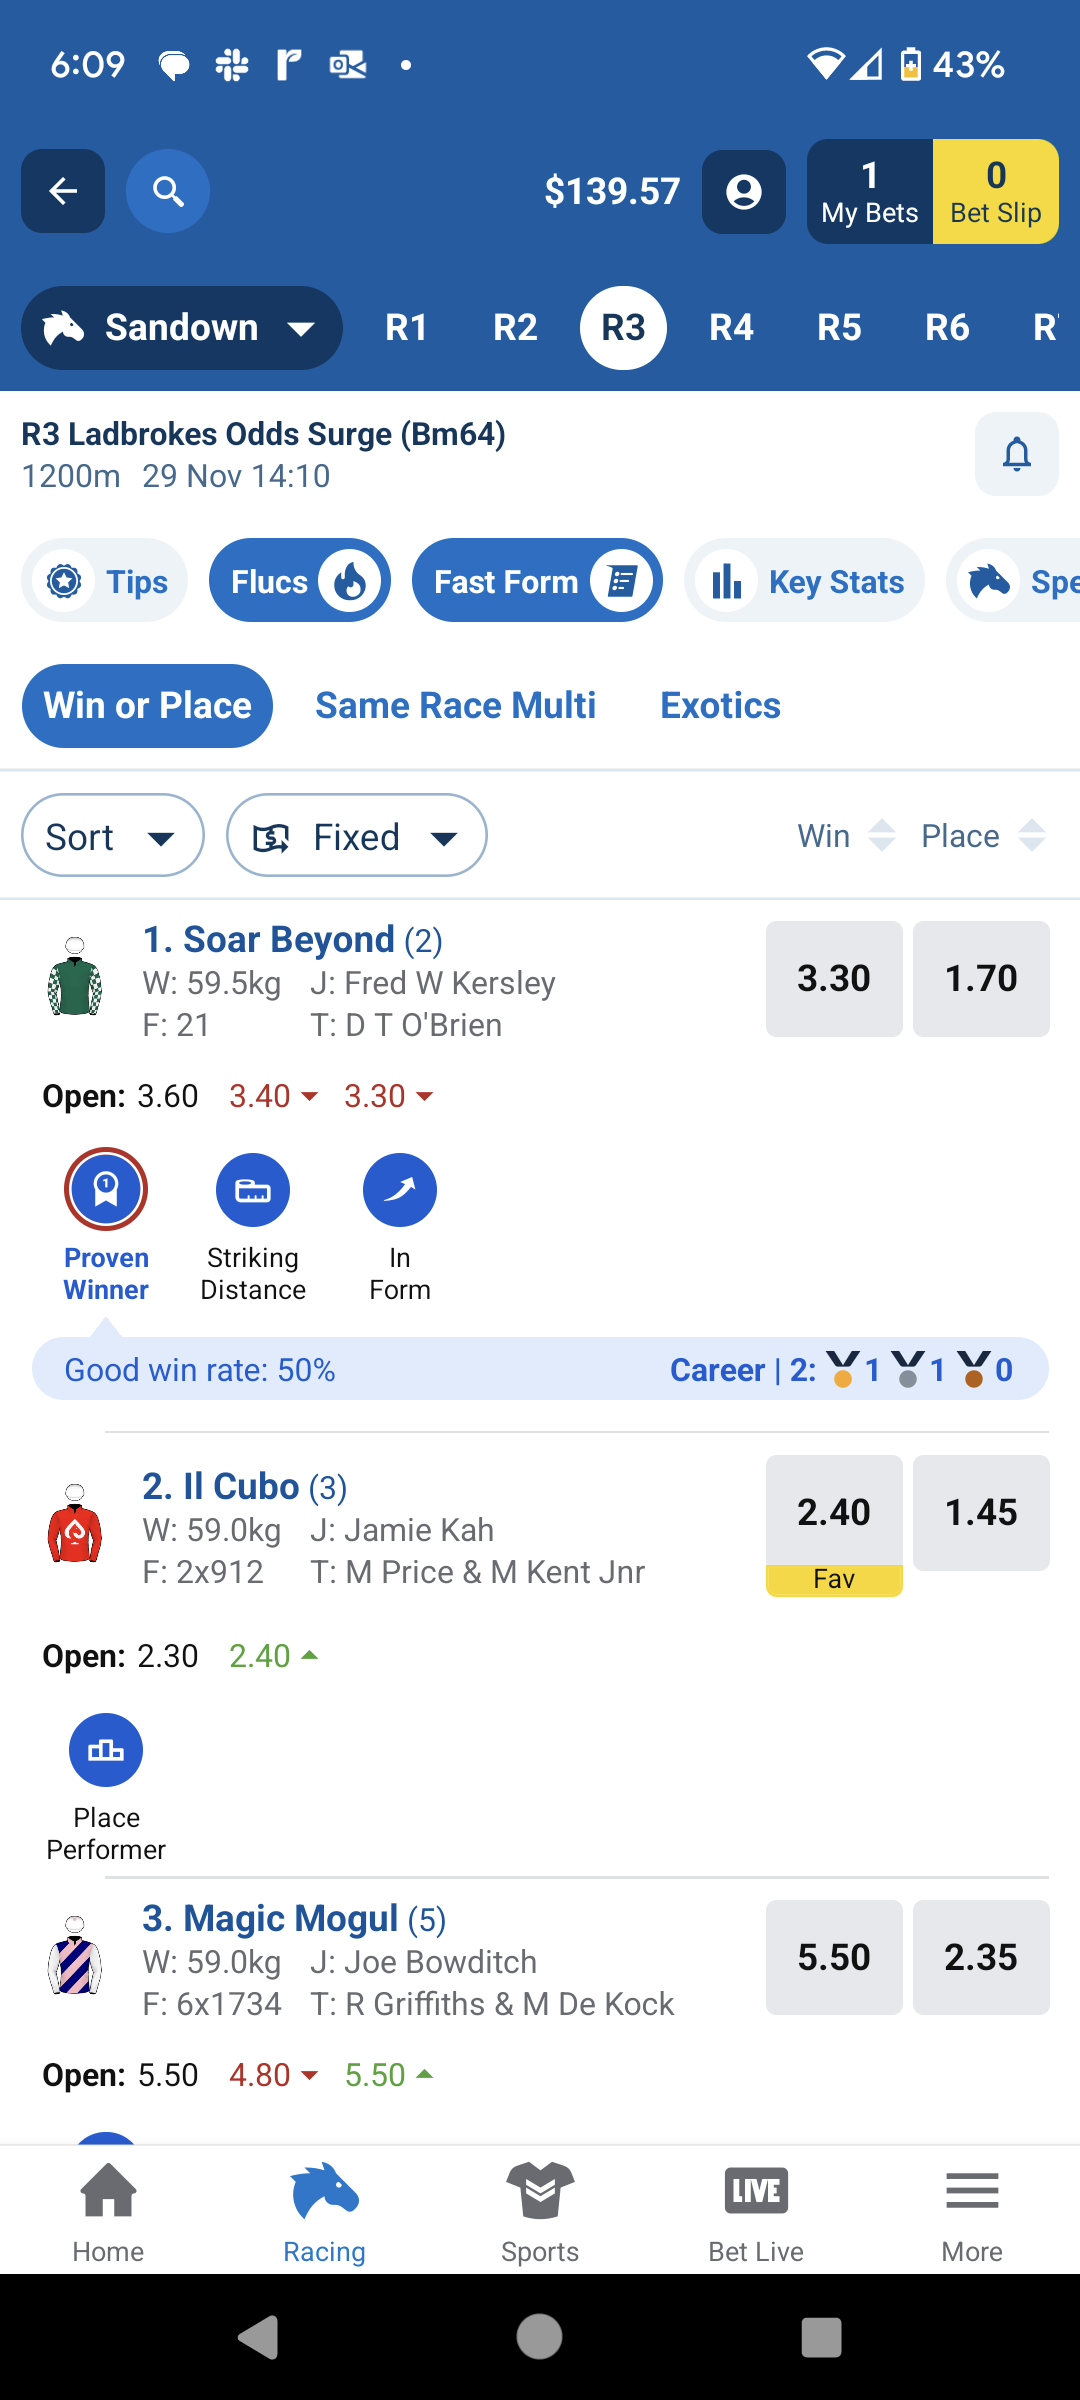
Task: Open search with the magnifier icon
Action: tap(168, 191)
